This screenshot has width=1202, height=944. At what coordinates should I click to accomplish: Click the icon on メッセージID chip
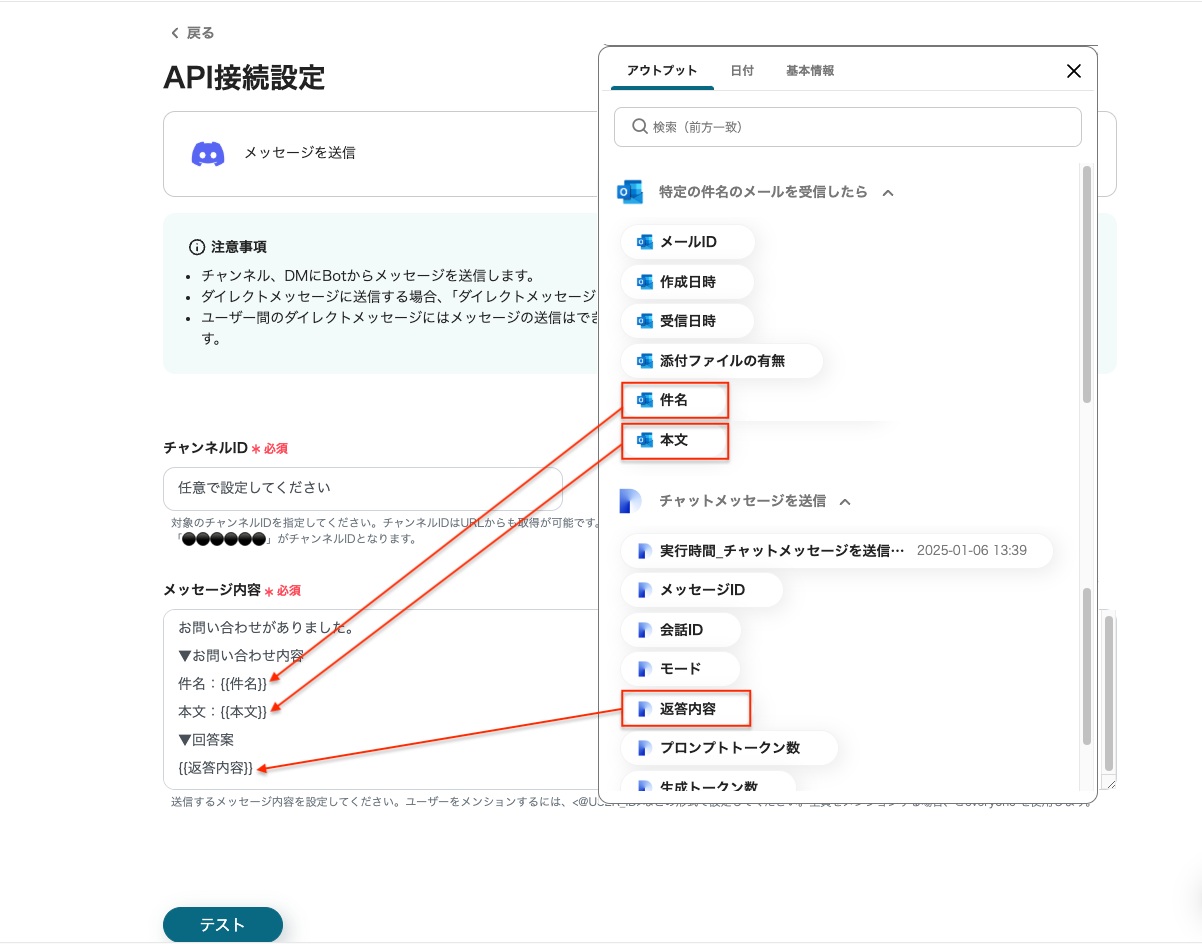coord(645,590)
